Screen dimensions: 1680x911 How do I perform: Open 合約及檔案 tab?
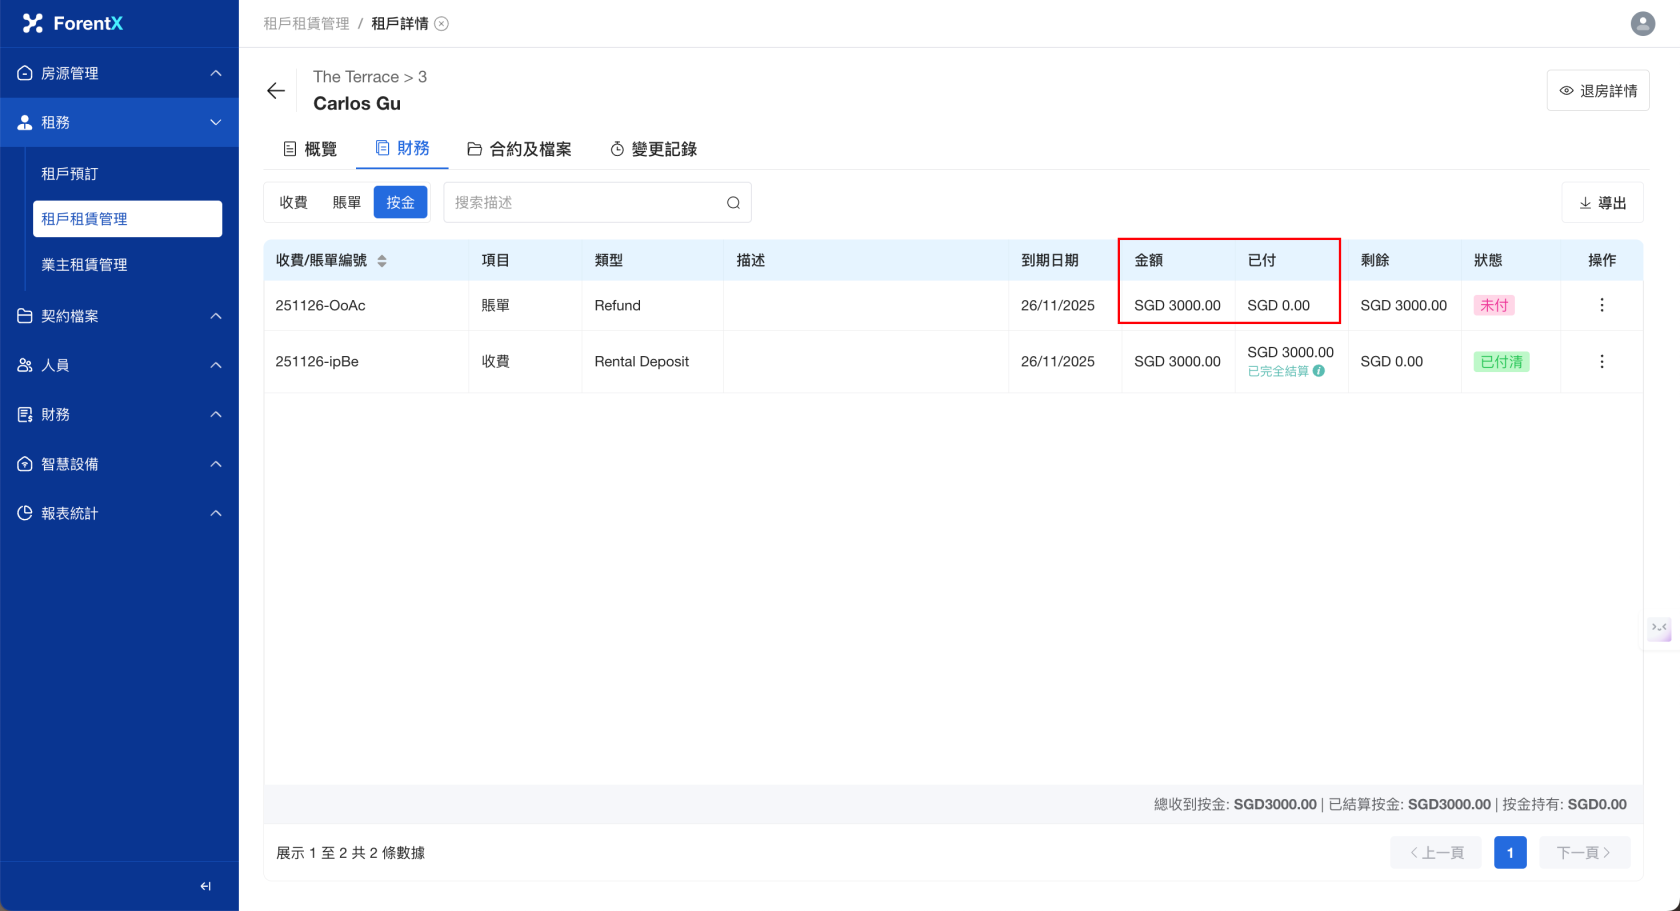coord(519,149)
